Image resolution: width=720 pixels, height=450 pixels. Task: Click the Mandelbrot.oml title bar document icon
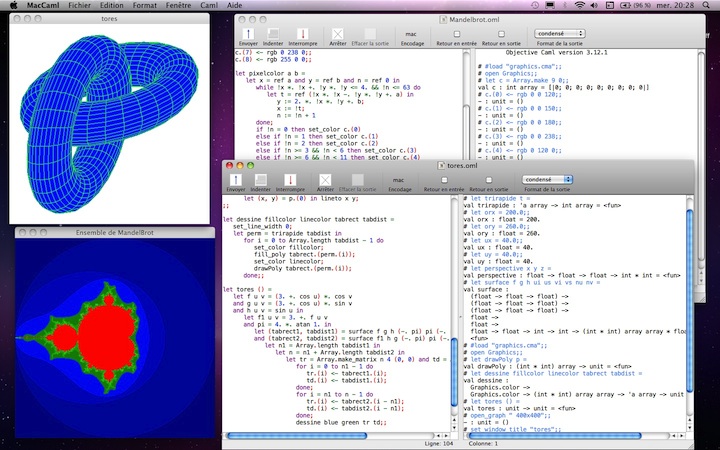click(x=443, y=20)
